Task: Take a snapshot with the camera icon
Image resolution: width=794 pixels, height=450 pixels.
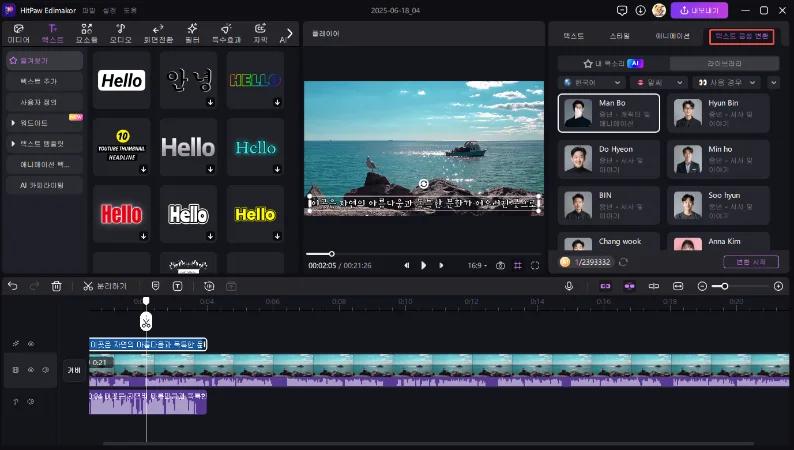Action: pos(500,265)
